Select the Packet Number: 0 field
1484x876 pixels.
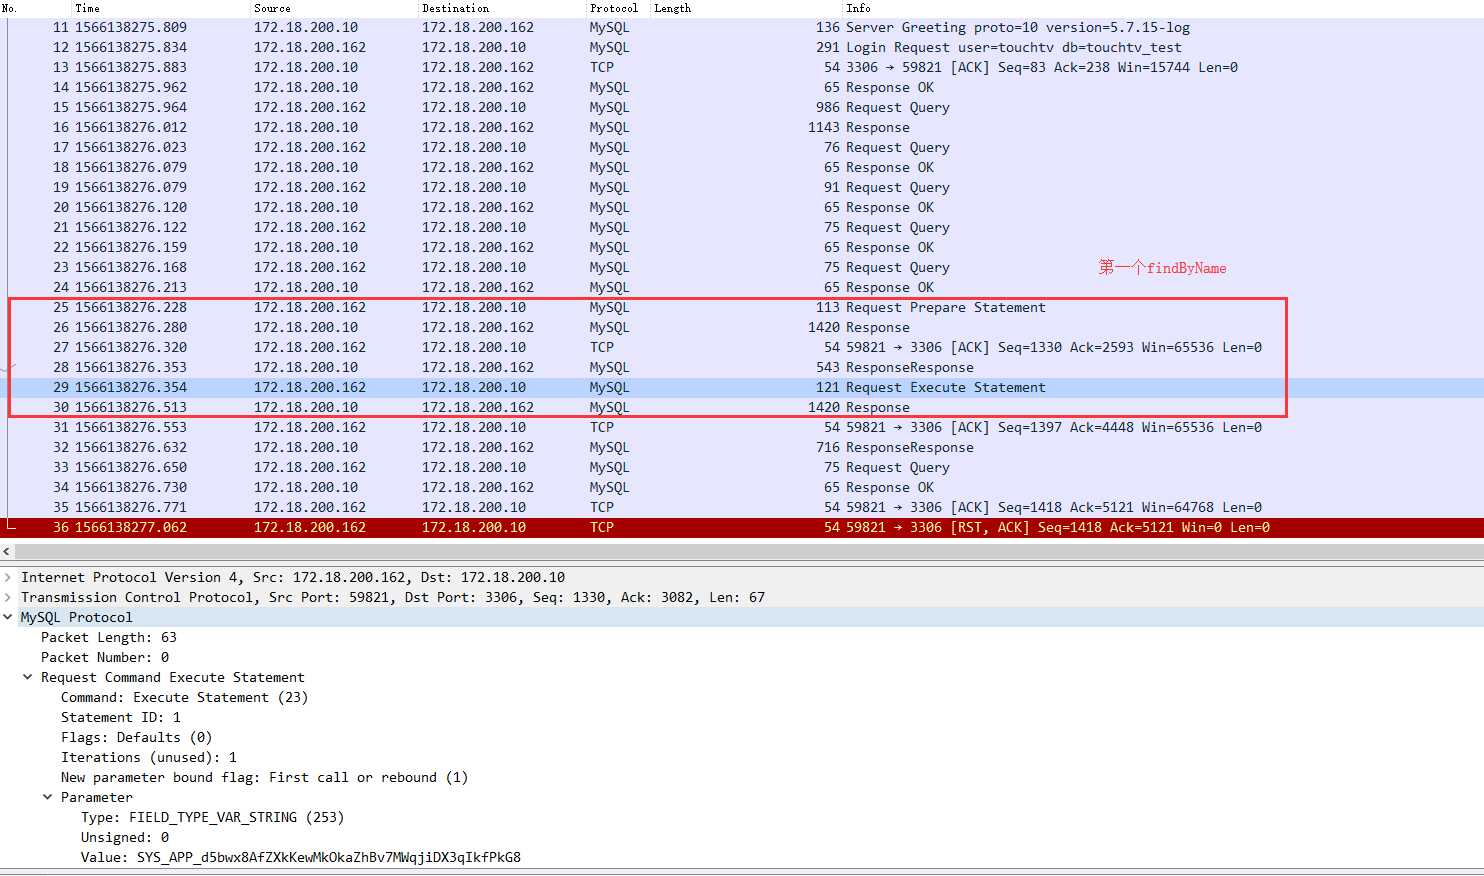coord(105,657)
